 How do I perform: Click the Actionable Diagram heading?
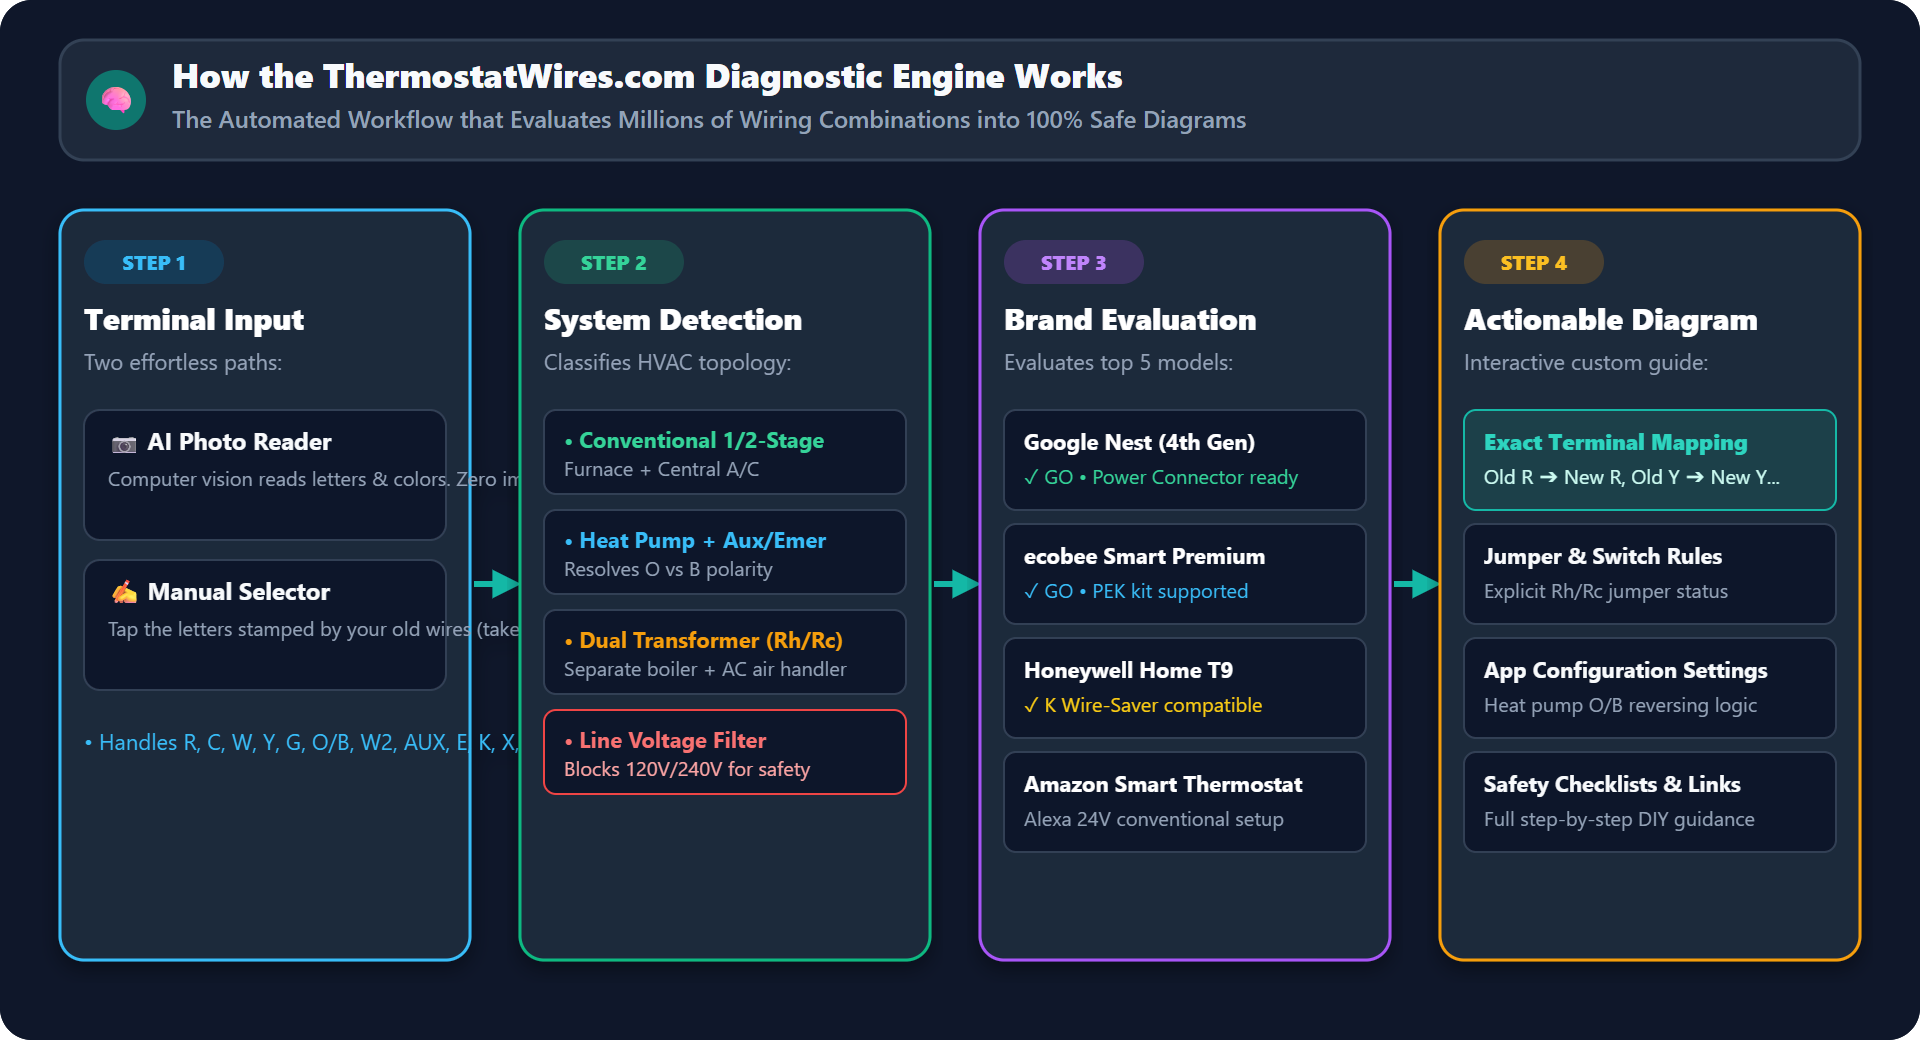1611,320
